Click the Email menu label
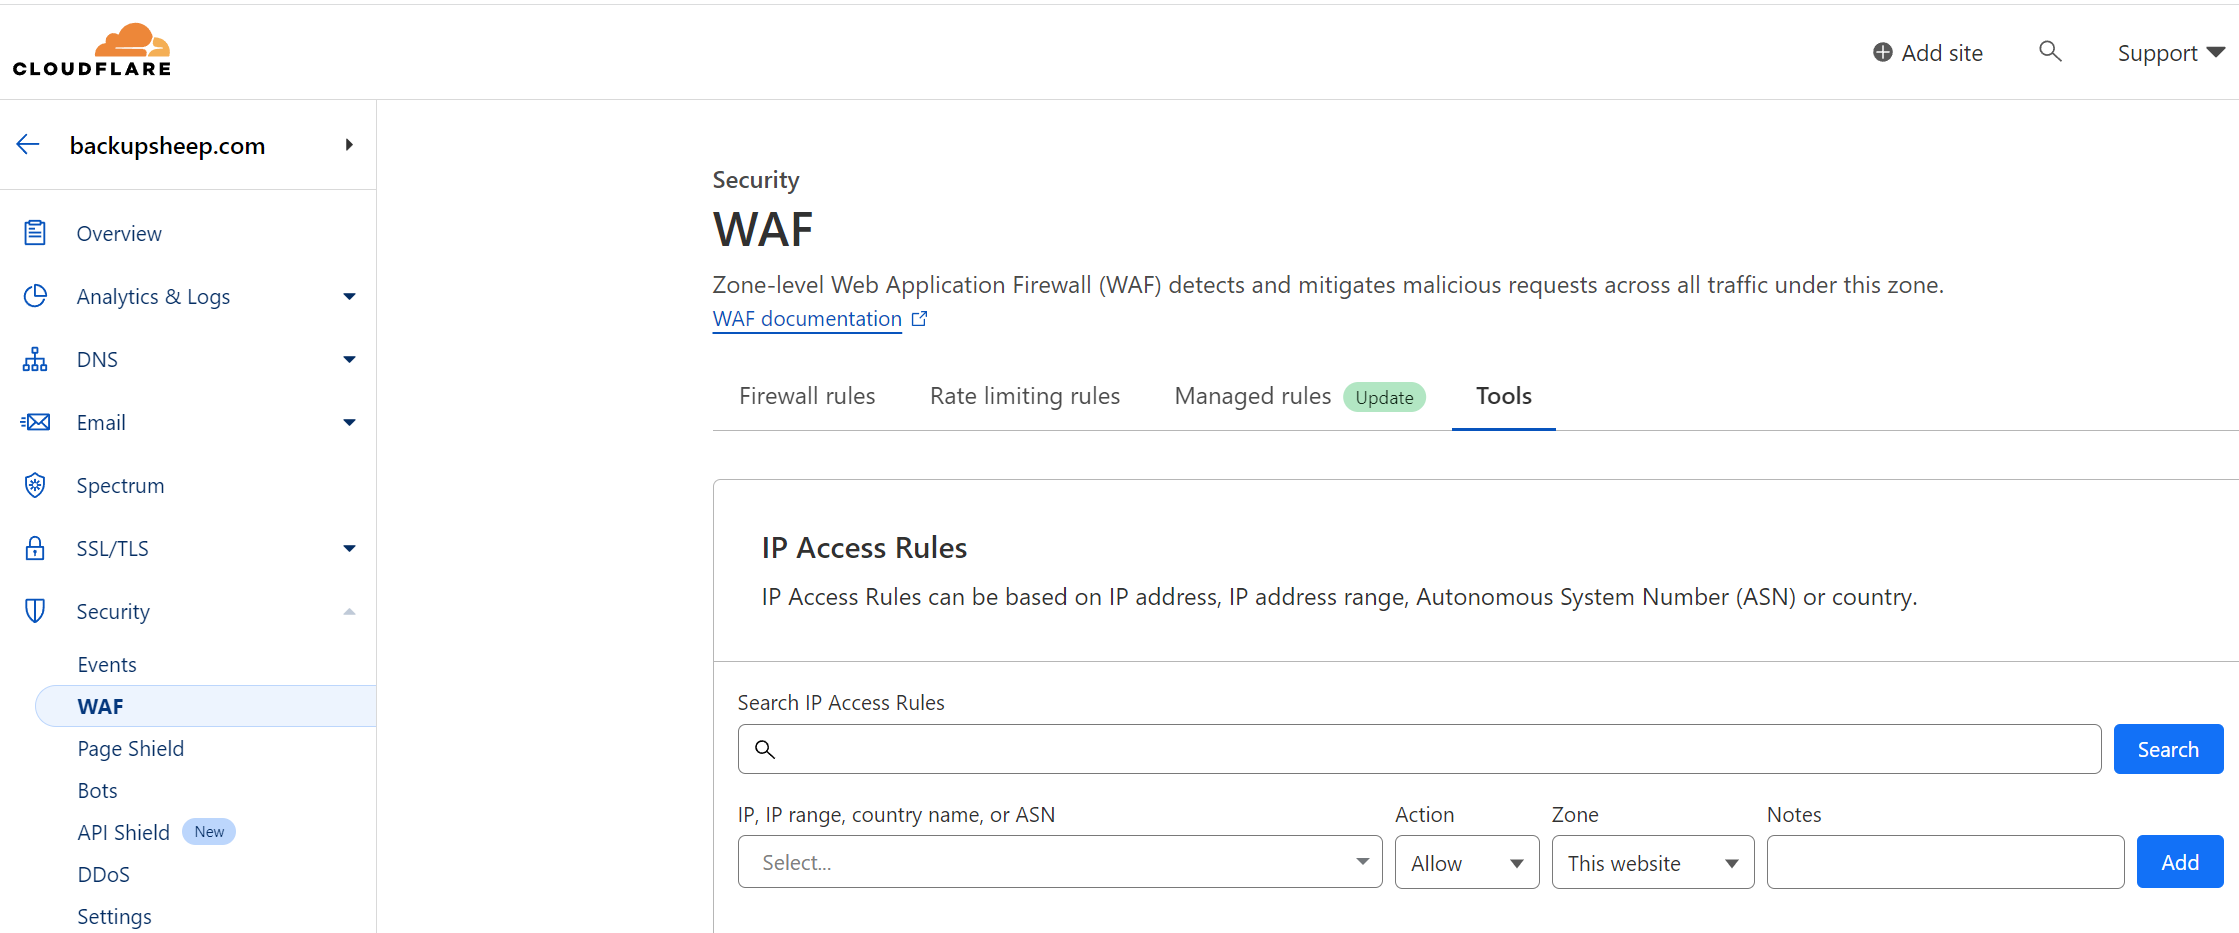The image size is (2239, 933). tap(101, 422)
